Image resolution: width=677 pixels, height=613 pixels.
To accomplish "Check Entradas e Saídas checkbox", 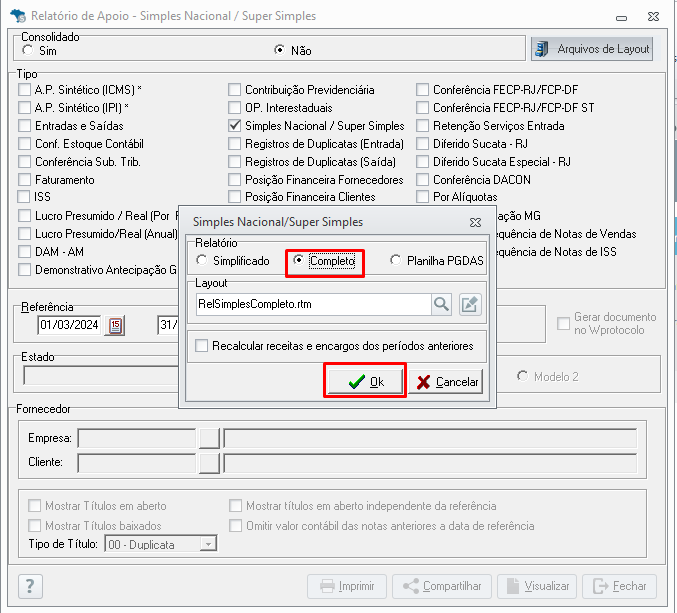I will [x=25, y=126].
